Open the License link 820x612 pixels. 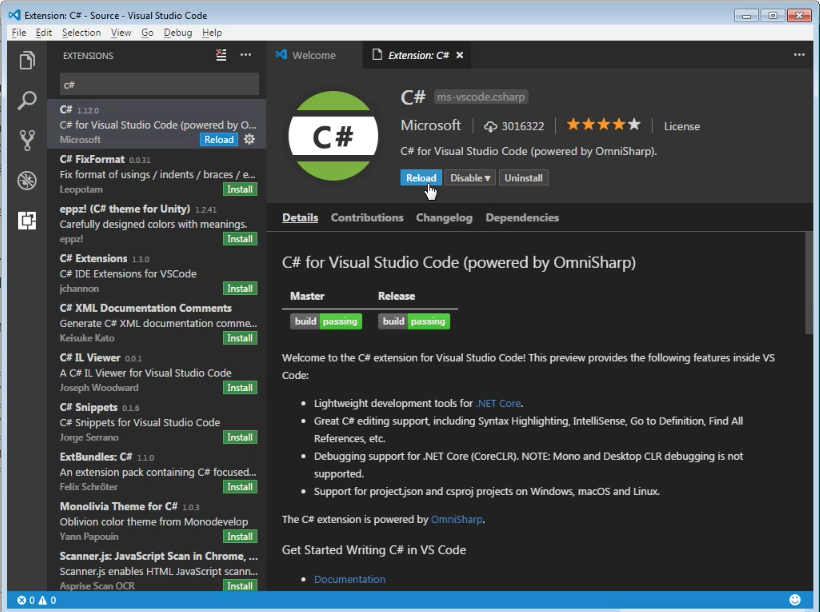click(681, 126)
